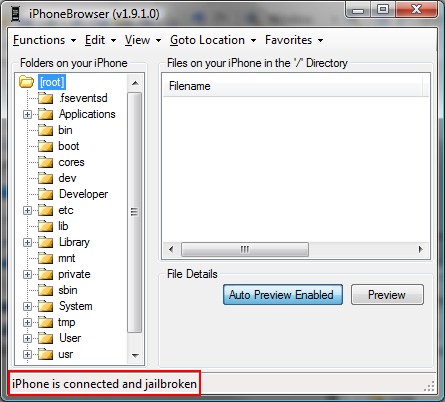This screenshot has width=445, height=402.
Task: Open the Favorites dropdown menu
Action: [x=294, y=40]
